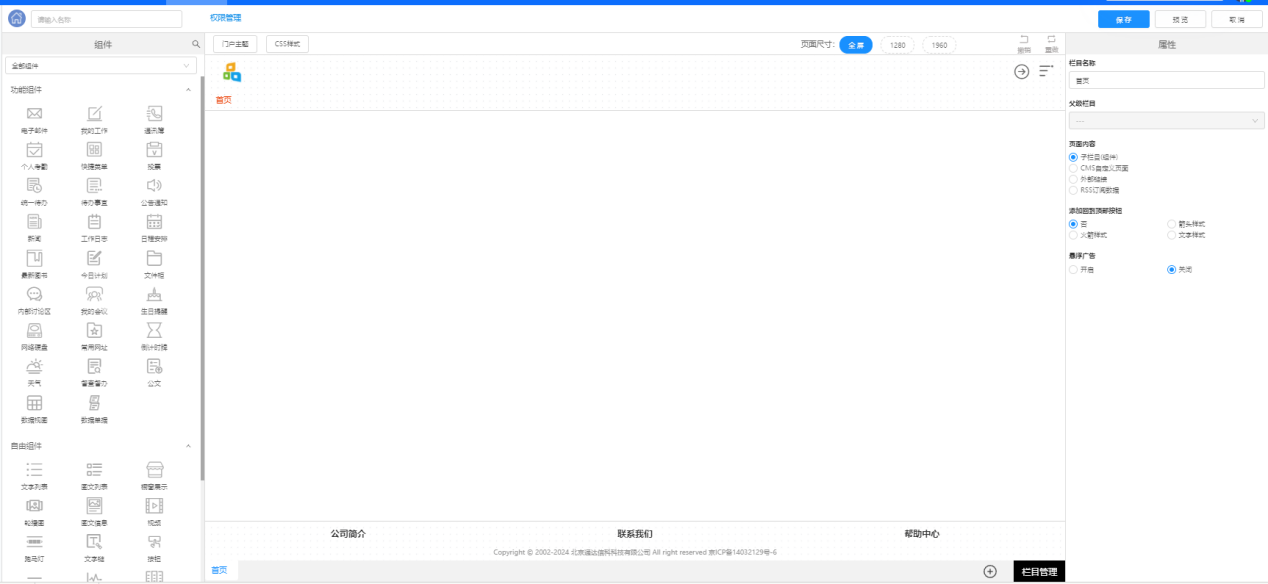Click the CSS样式 button
This screenshot has width=1268, height=584.
tap(288, 44)
